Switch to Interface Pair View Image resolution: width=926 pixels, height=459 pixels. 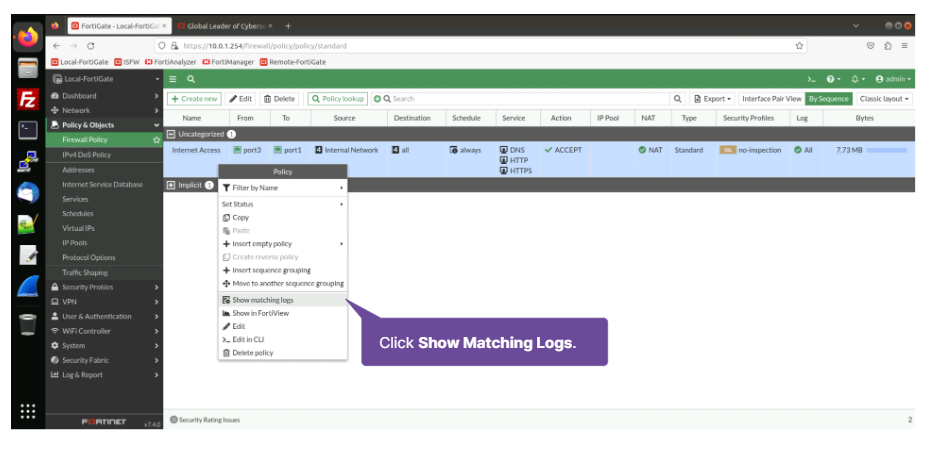coord(771,99)
